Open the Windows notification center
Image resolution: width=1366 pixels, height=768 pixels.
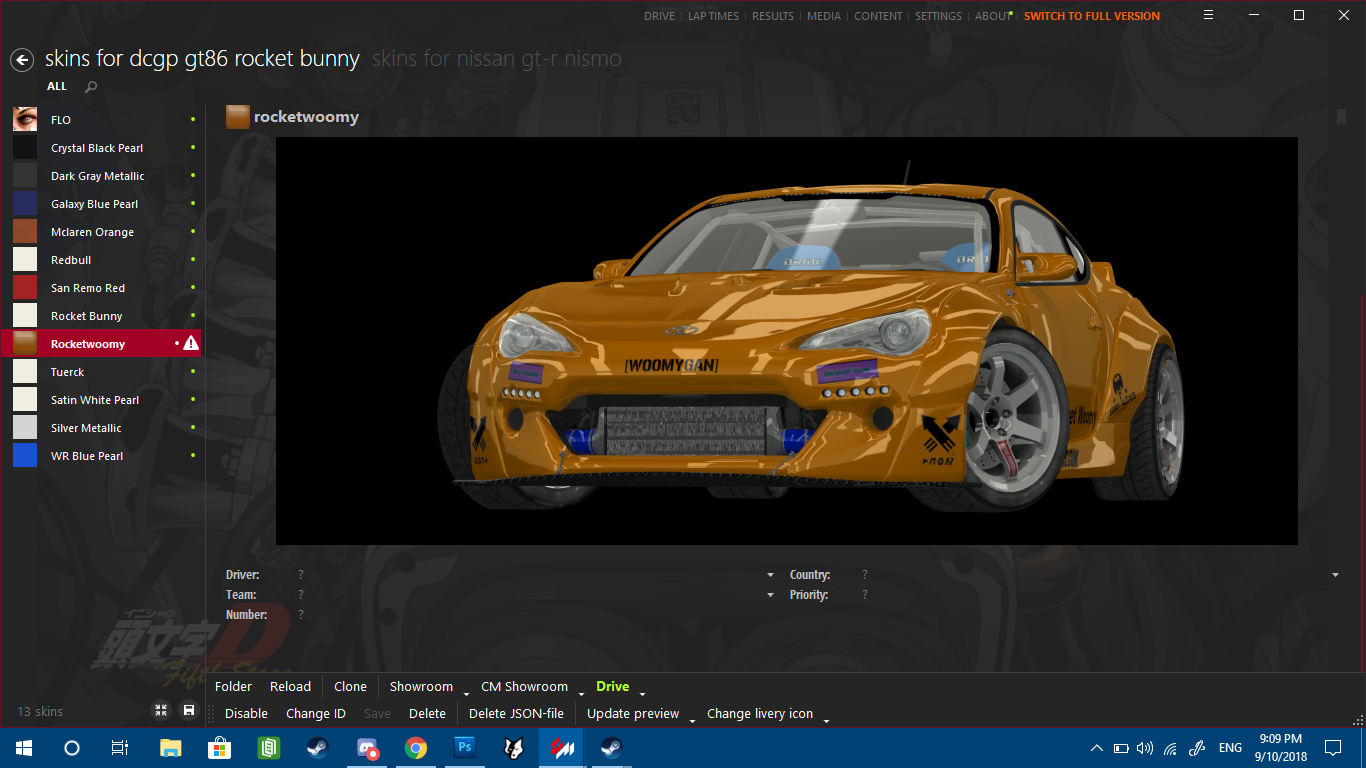[x=1333, y=747]
